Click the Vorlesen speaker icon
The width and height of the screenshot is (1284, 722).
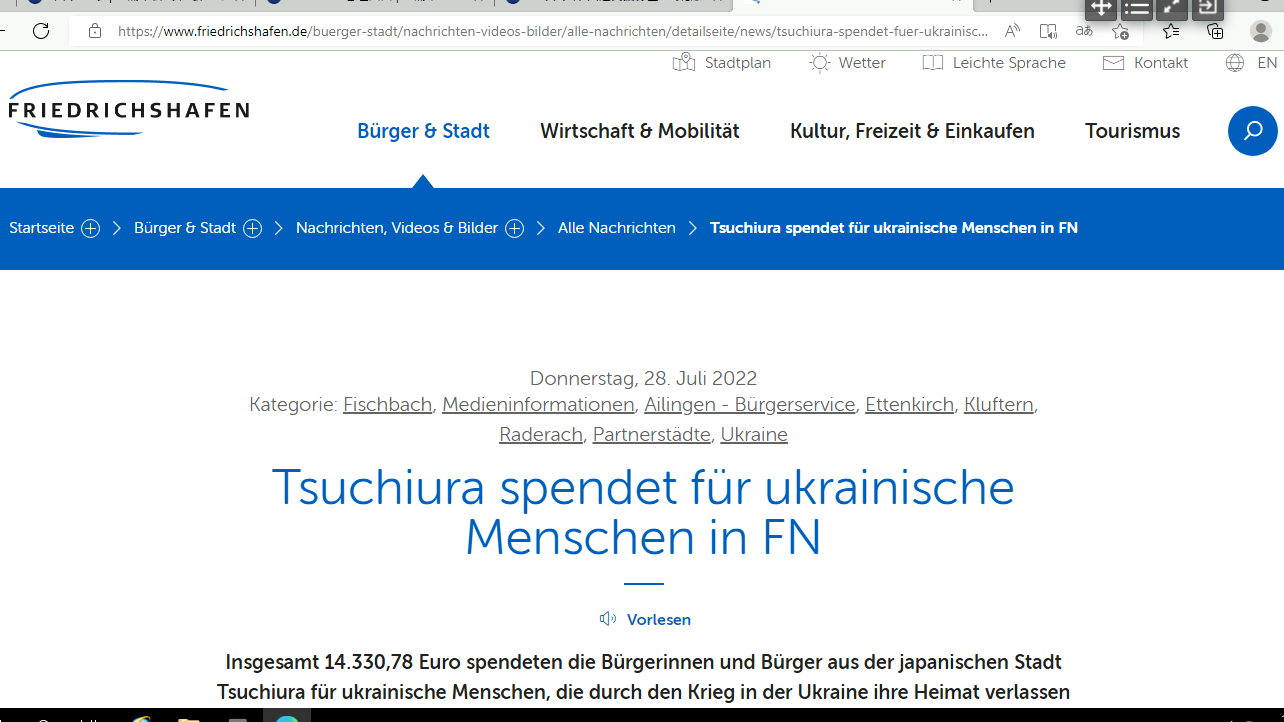click(x=608, y=619)
